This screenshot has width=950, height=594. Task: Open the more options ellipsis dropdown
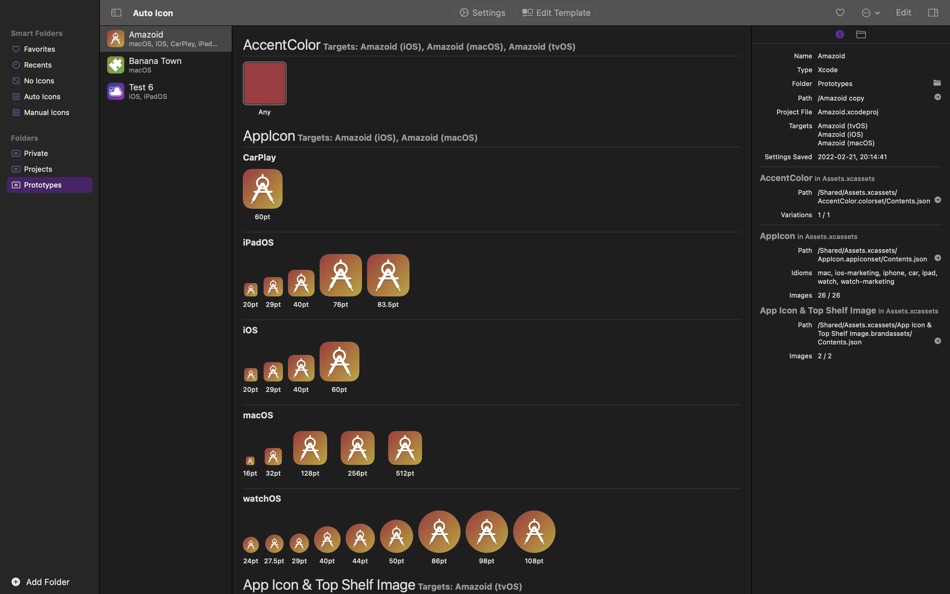tap(871, 13)
